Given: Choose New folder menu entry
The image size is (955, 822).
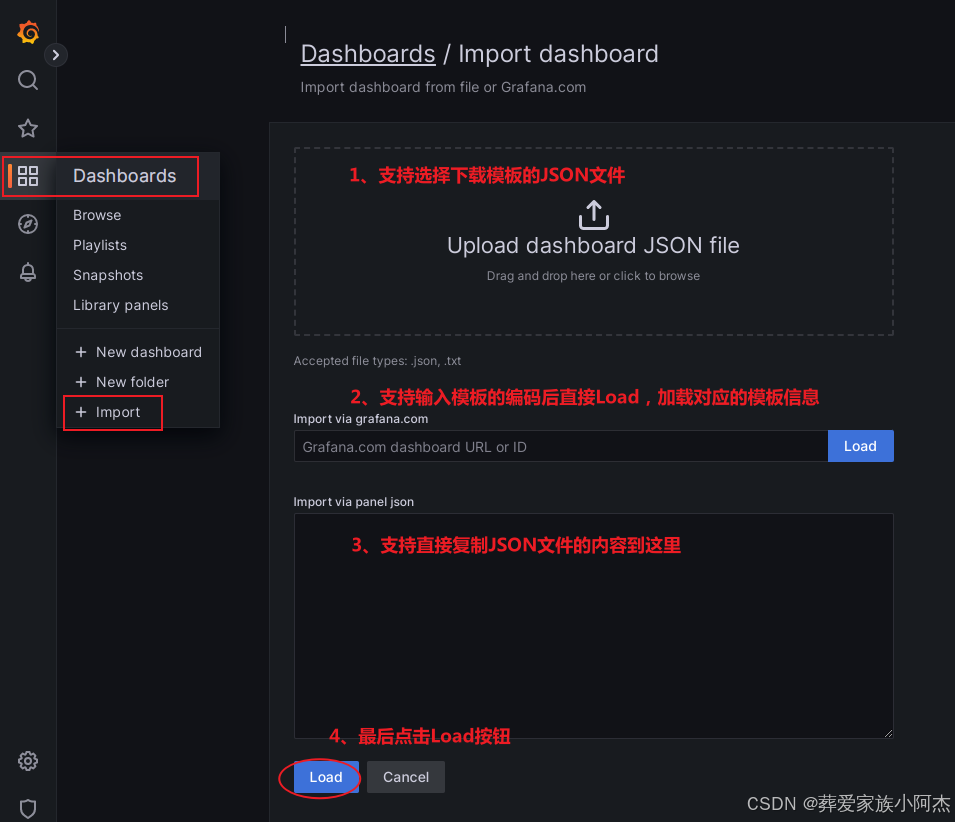Looking at the screenshot, I should coord(122,382).
